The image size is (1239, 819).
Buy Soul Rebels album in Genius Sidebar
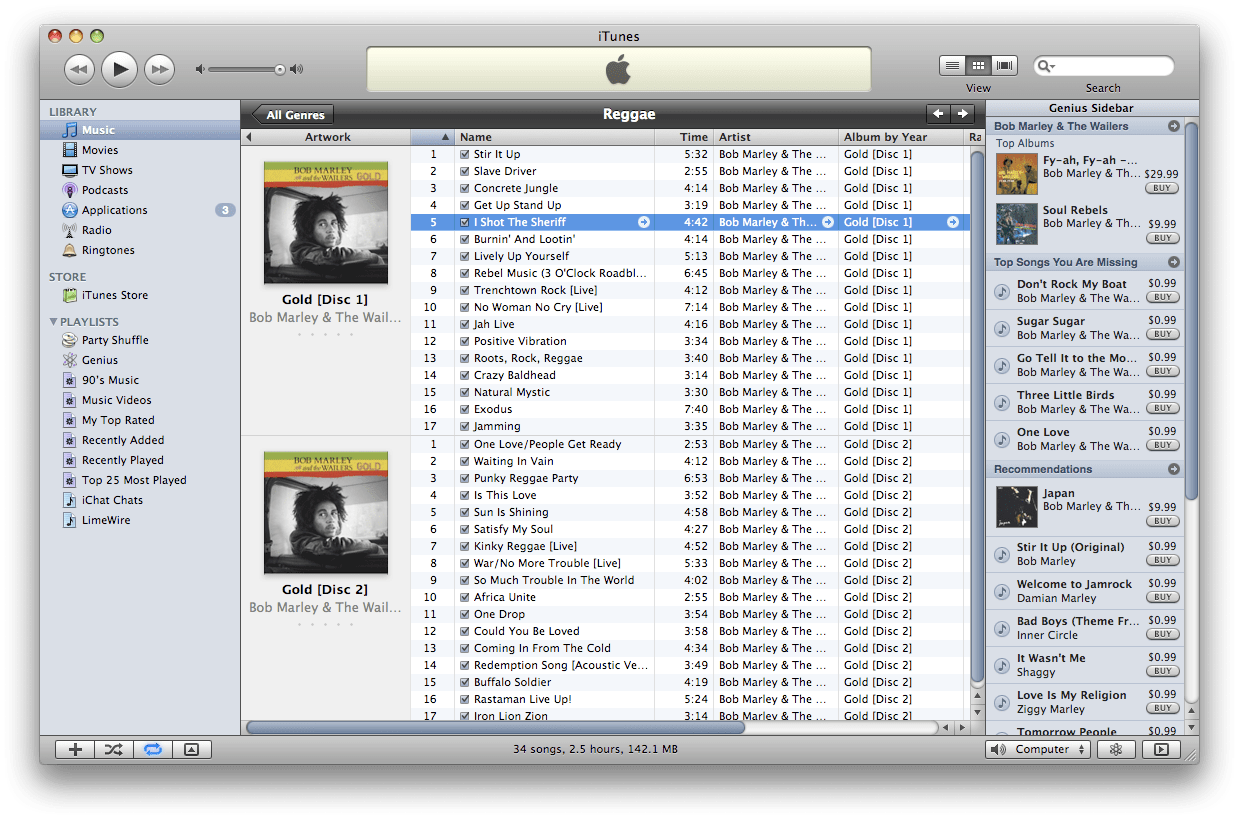[x=1161, y=238]
